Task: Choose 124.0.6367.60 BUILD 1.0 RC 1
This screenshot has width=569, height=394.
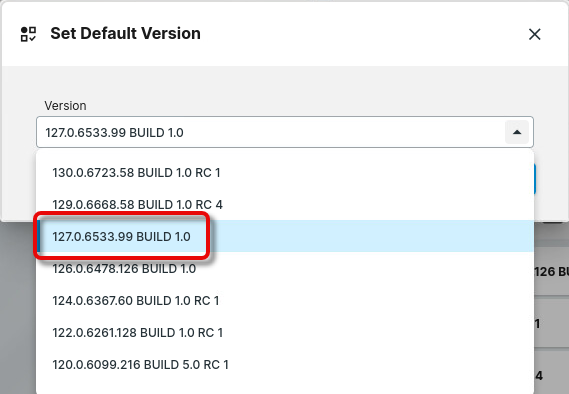Action: 285,300
